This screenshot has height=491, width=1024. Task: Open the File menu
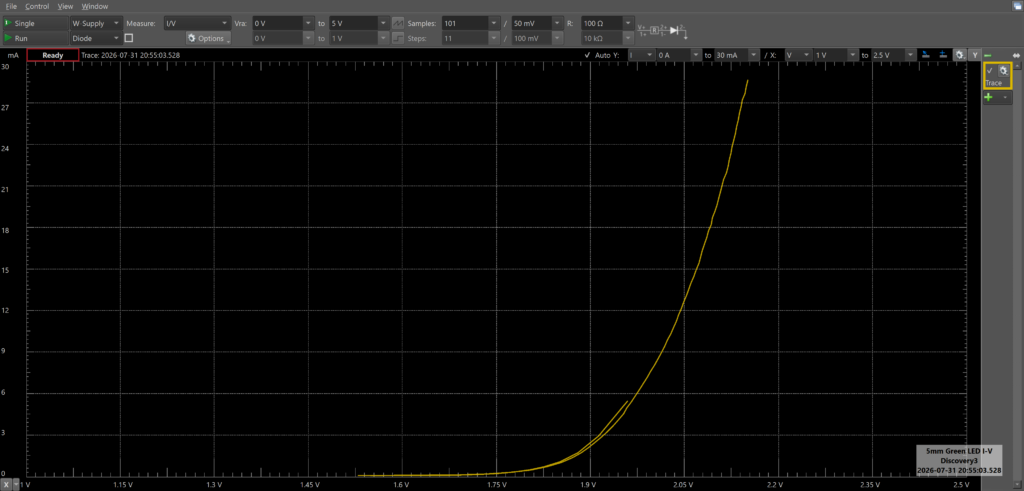coord(11,6)
